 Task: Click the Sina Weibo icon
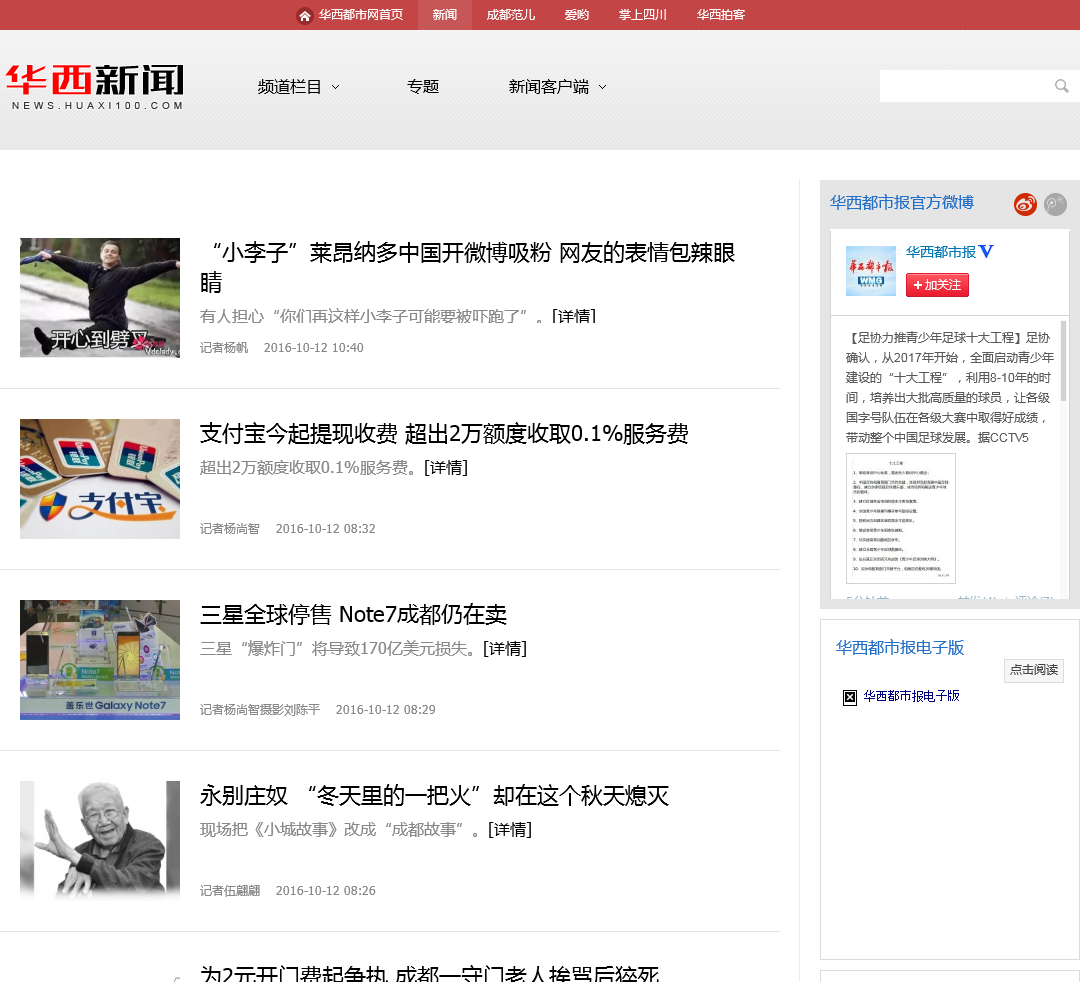point(1025,204)
